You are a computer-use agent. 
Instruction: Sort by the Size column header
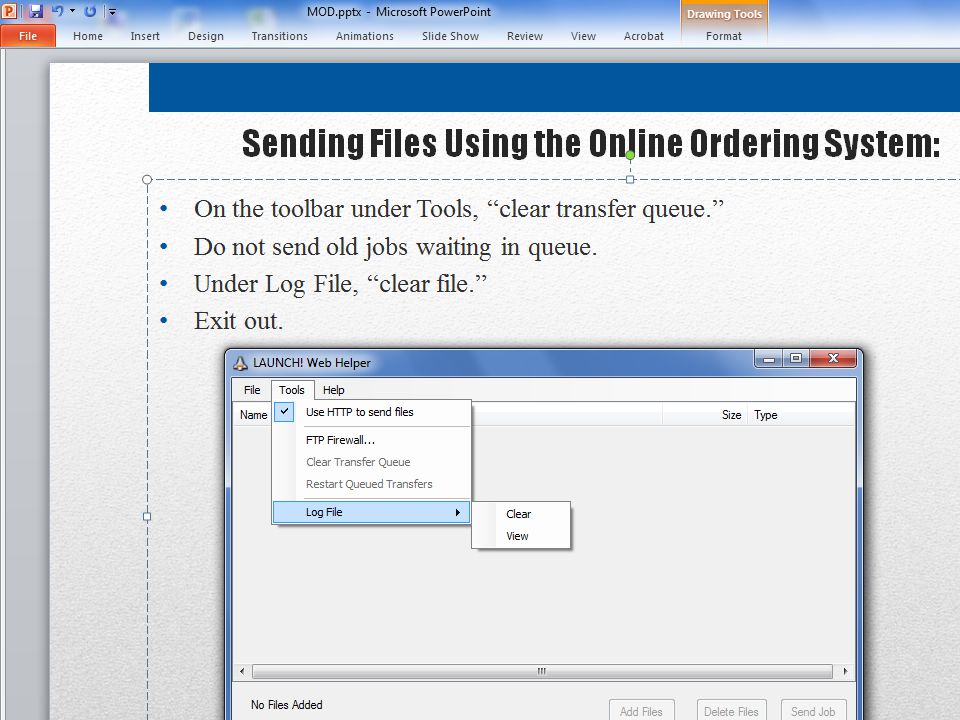(705, 415)
